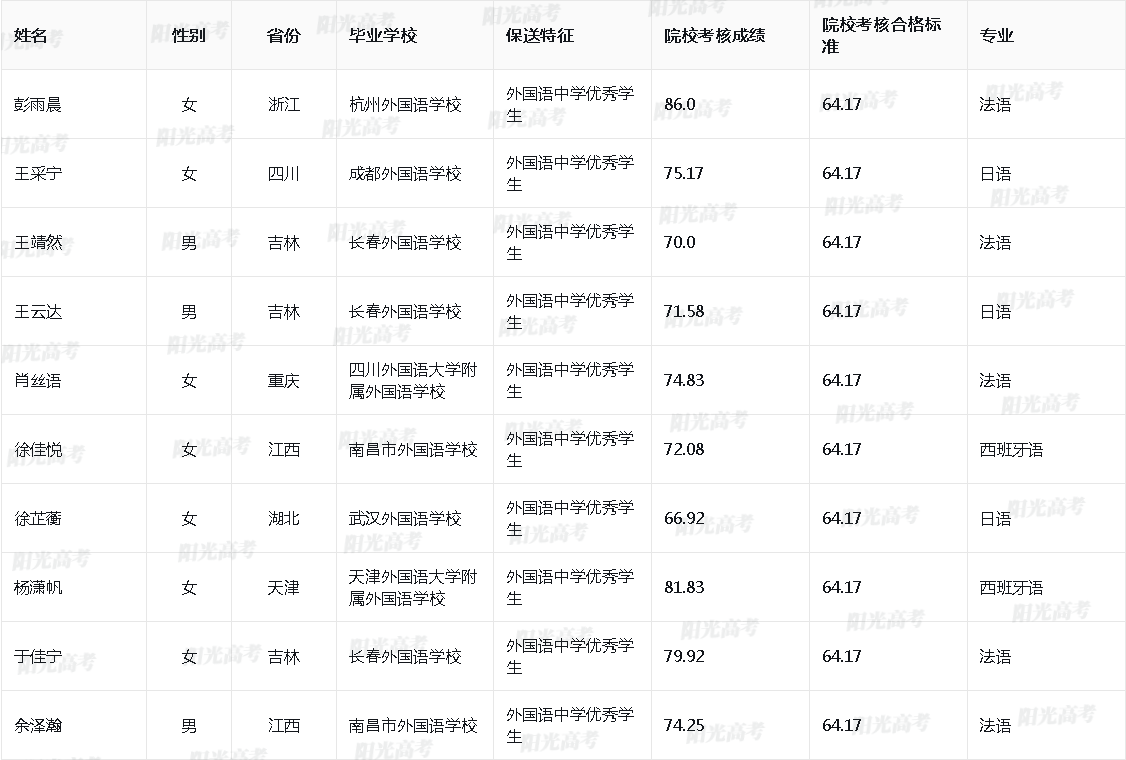1126x760 pixels.
Task: Click the 天津 province cell
Action: (284, 587)
